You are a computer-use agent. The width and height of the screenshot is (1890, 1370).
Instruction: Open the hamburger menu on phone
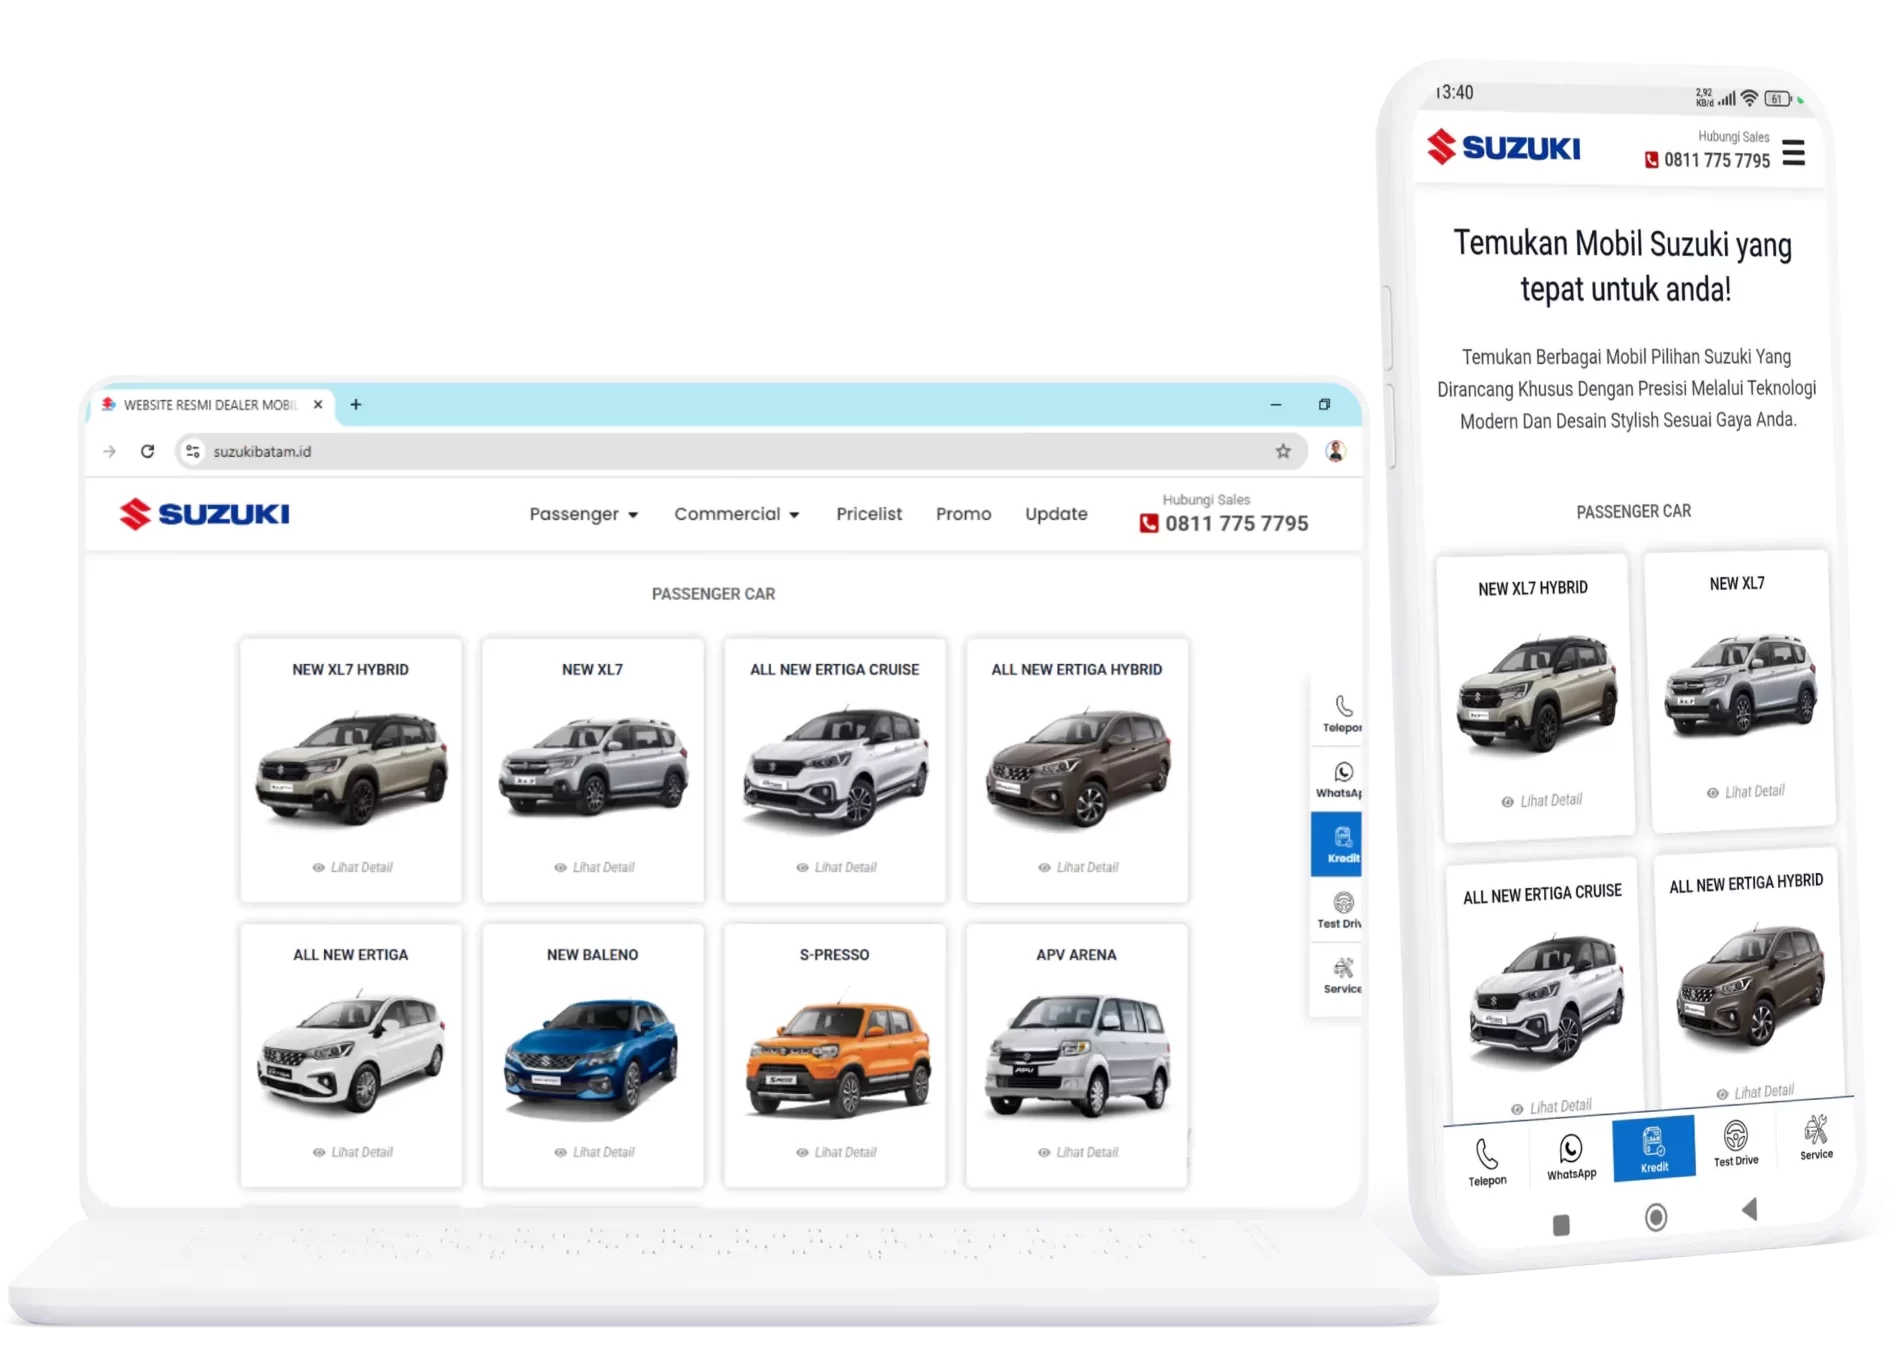click(x=1793, y=153)
